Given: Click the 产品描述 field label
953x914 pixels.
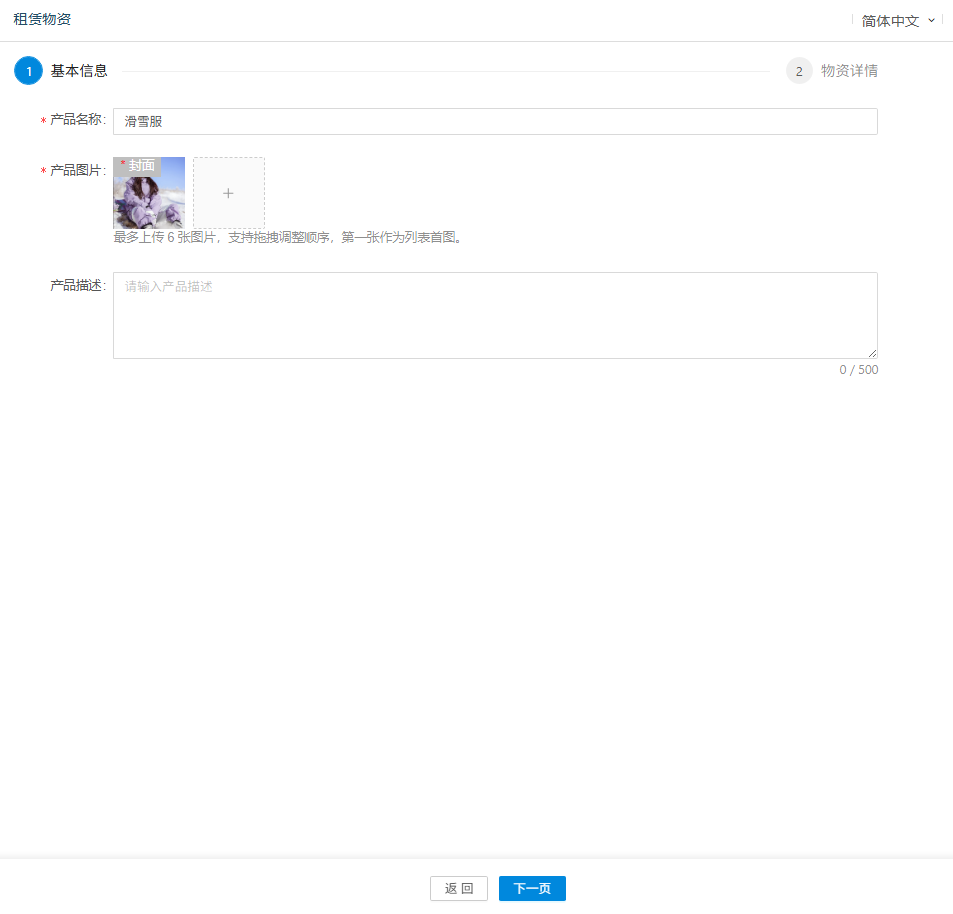Looking at the screenshot, I should (x=78, y=285).
